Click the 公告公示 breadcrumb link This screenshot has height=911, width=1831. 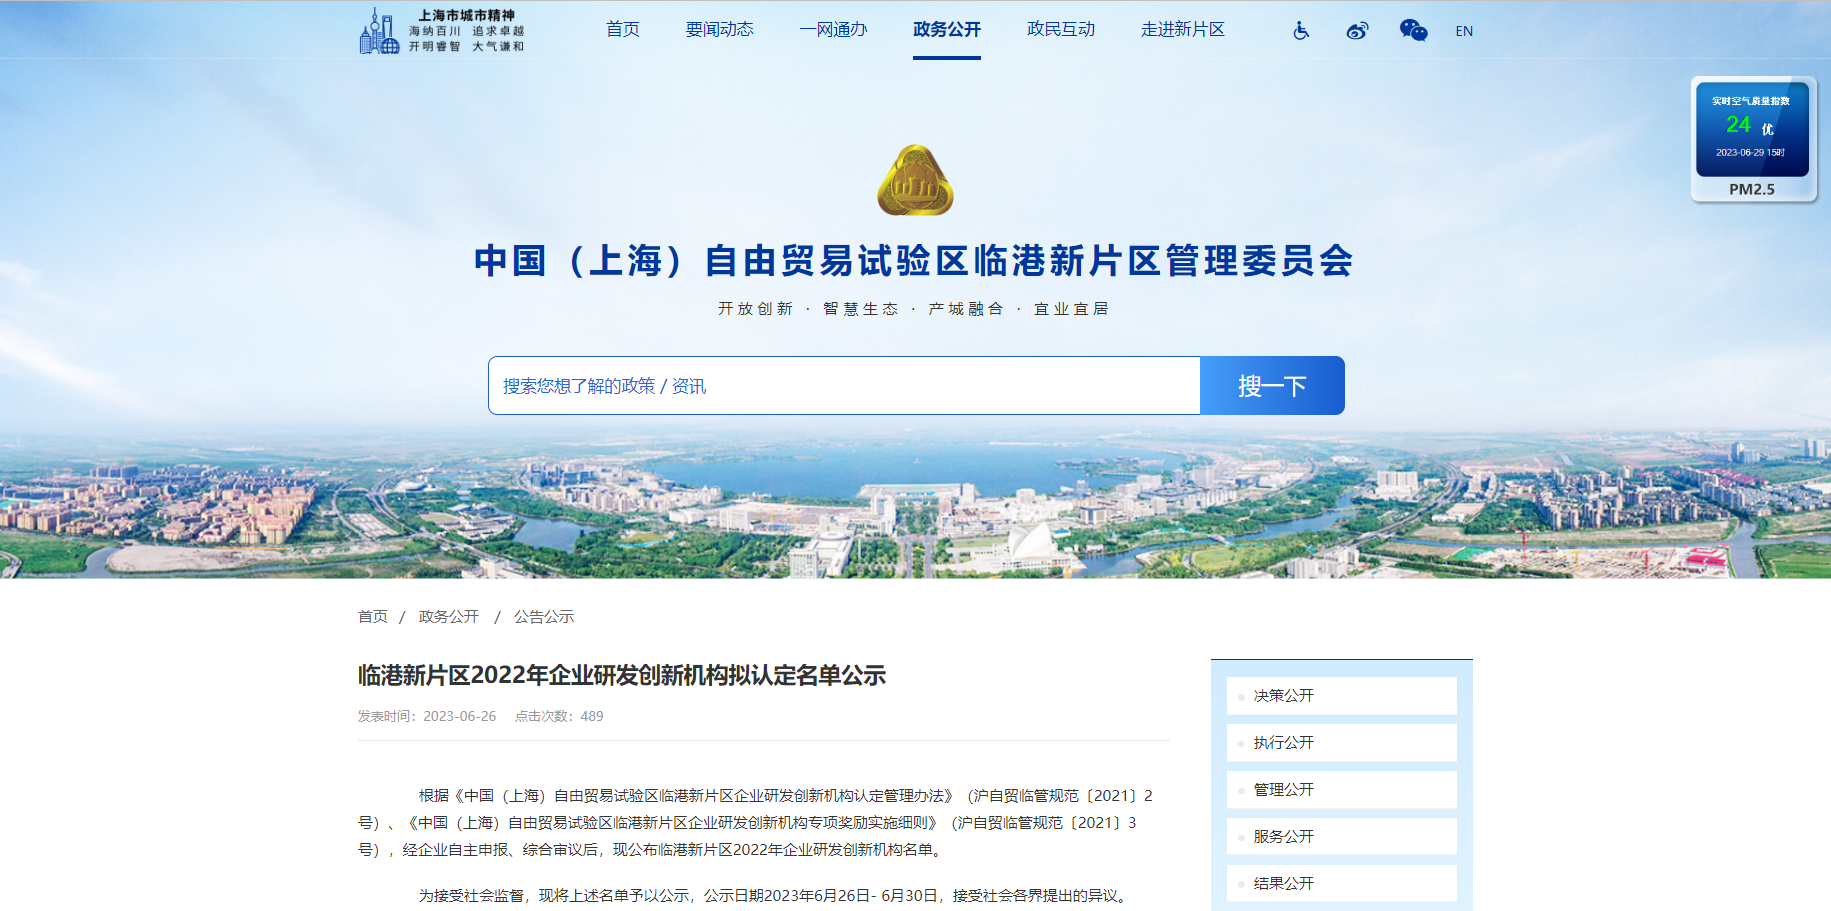pyautogui.click(x=544, y=617)
